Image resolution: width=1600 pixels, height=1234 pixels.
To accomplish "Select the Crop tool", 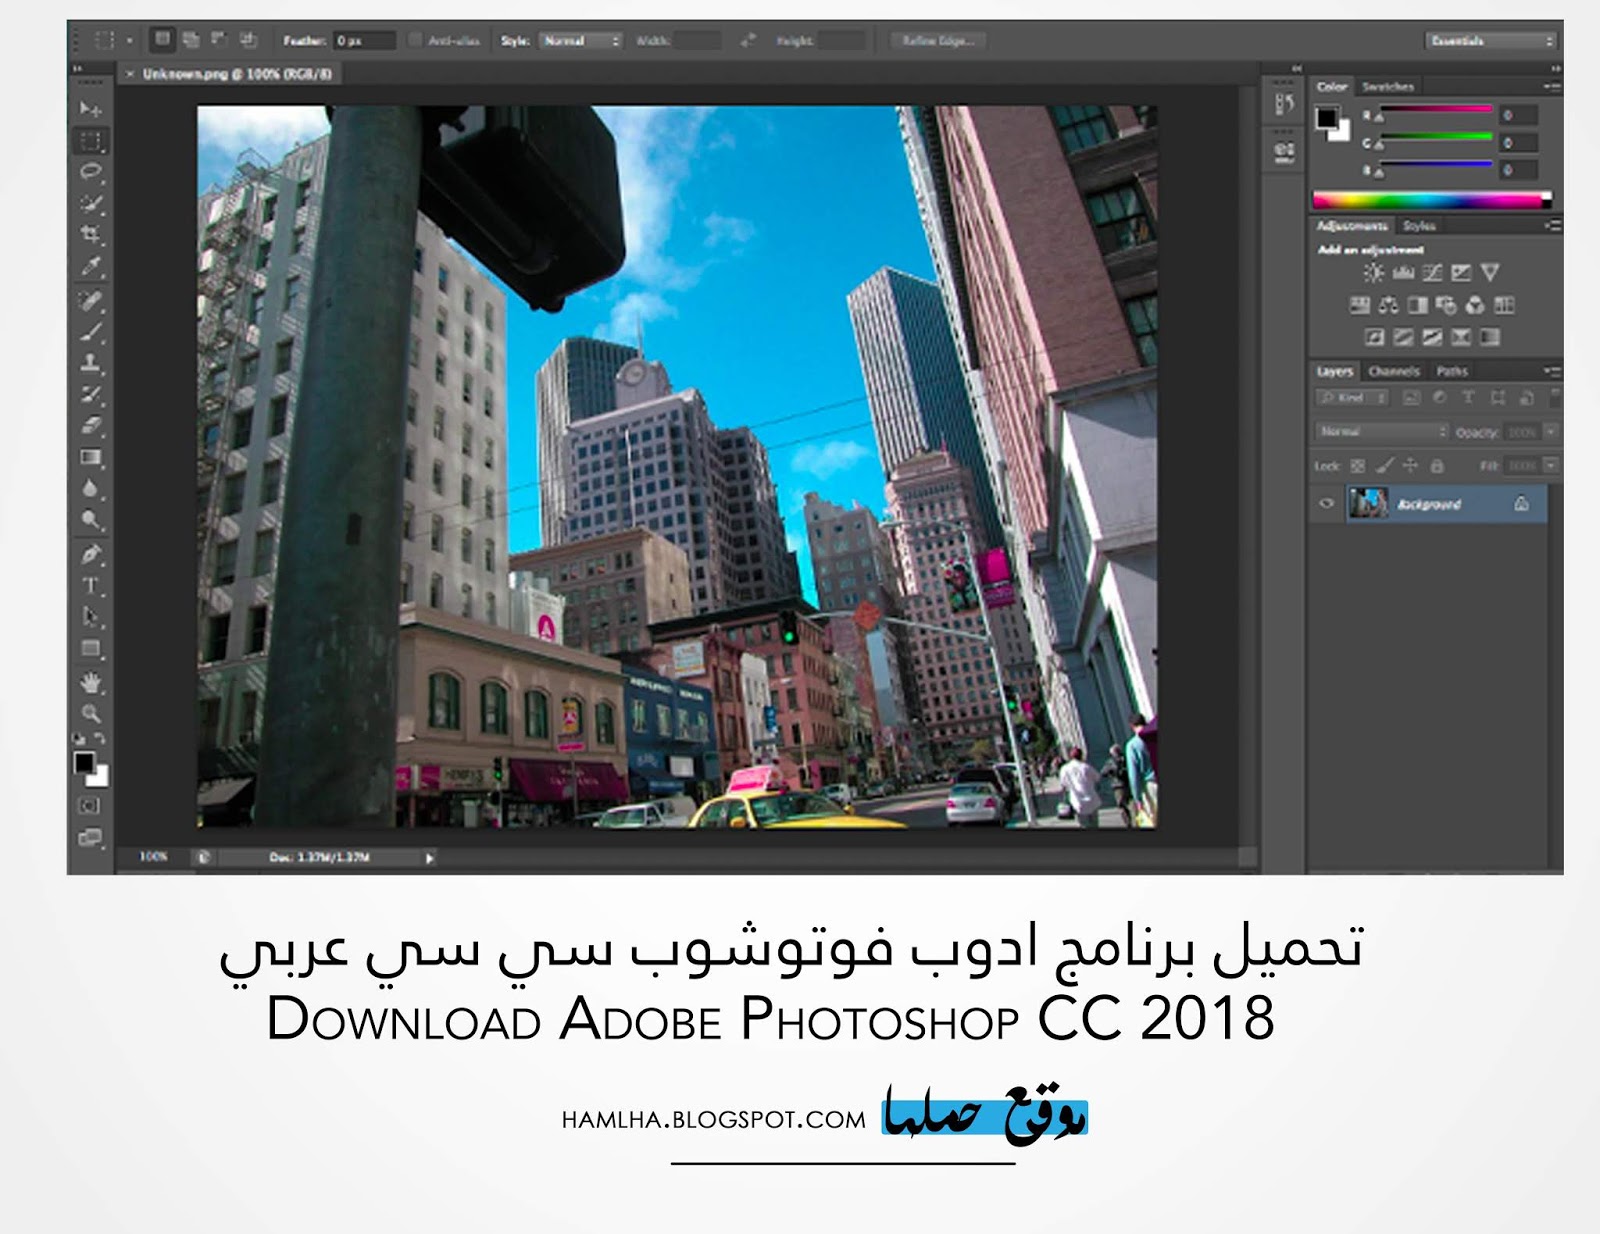I will pos(91,235).
